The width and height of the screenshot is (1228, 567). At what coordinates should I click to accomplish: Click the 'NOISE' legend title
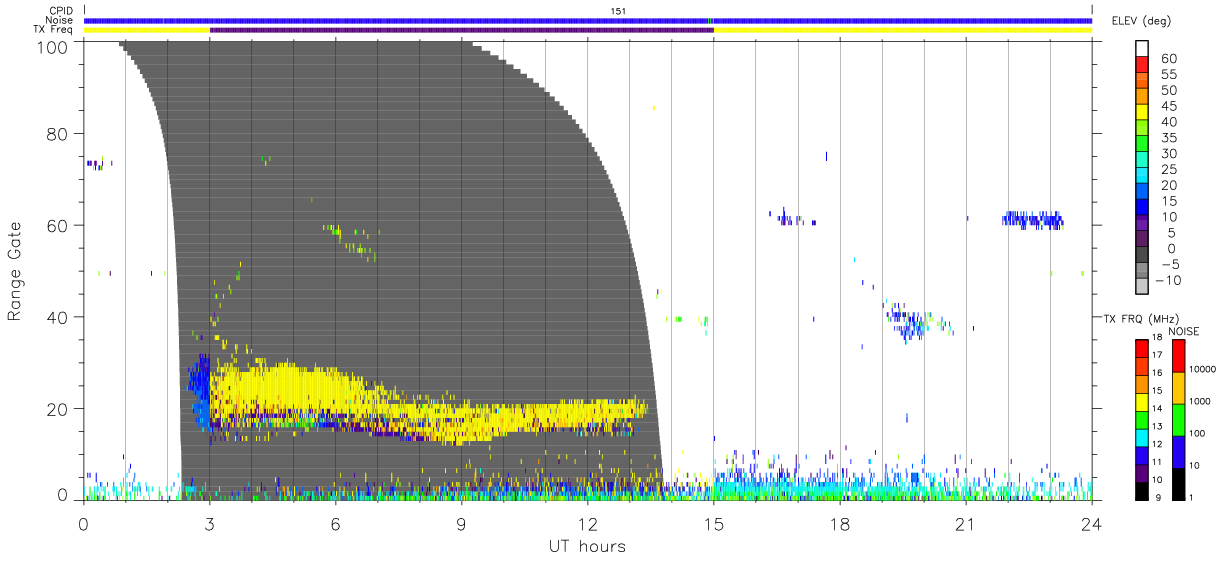click(x=1184, y=331)
